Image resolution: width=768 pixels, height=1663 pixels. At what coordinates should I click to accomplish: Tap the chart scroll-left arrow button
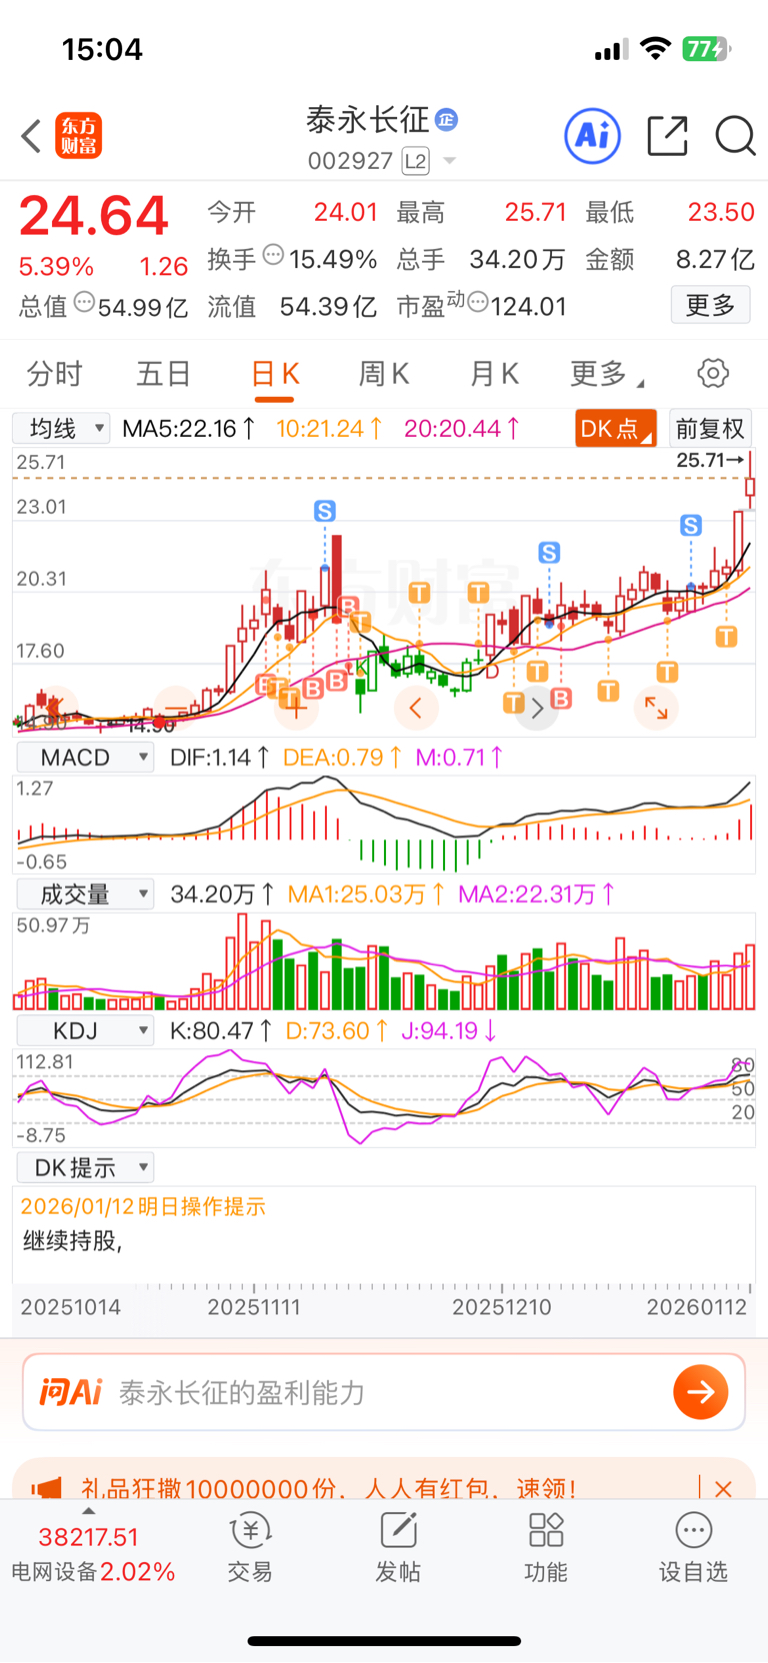pos(415,708)
